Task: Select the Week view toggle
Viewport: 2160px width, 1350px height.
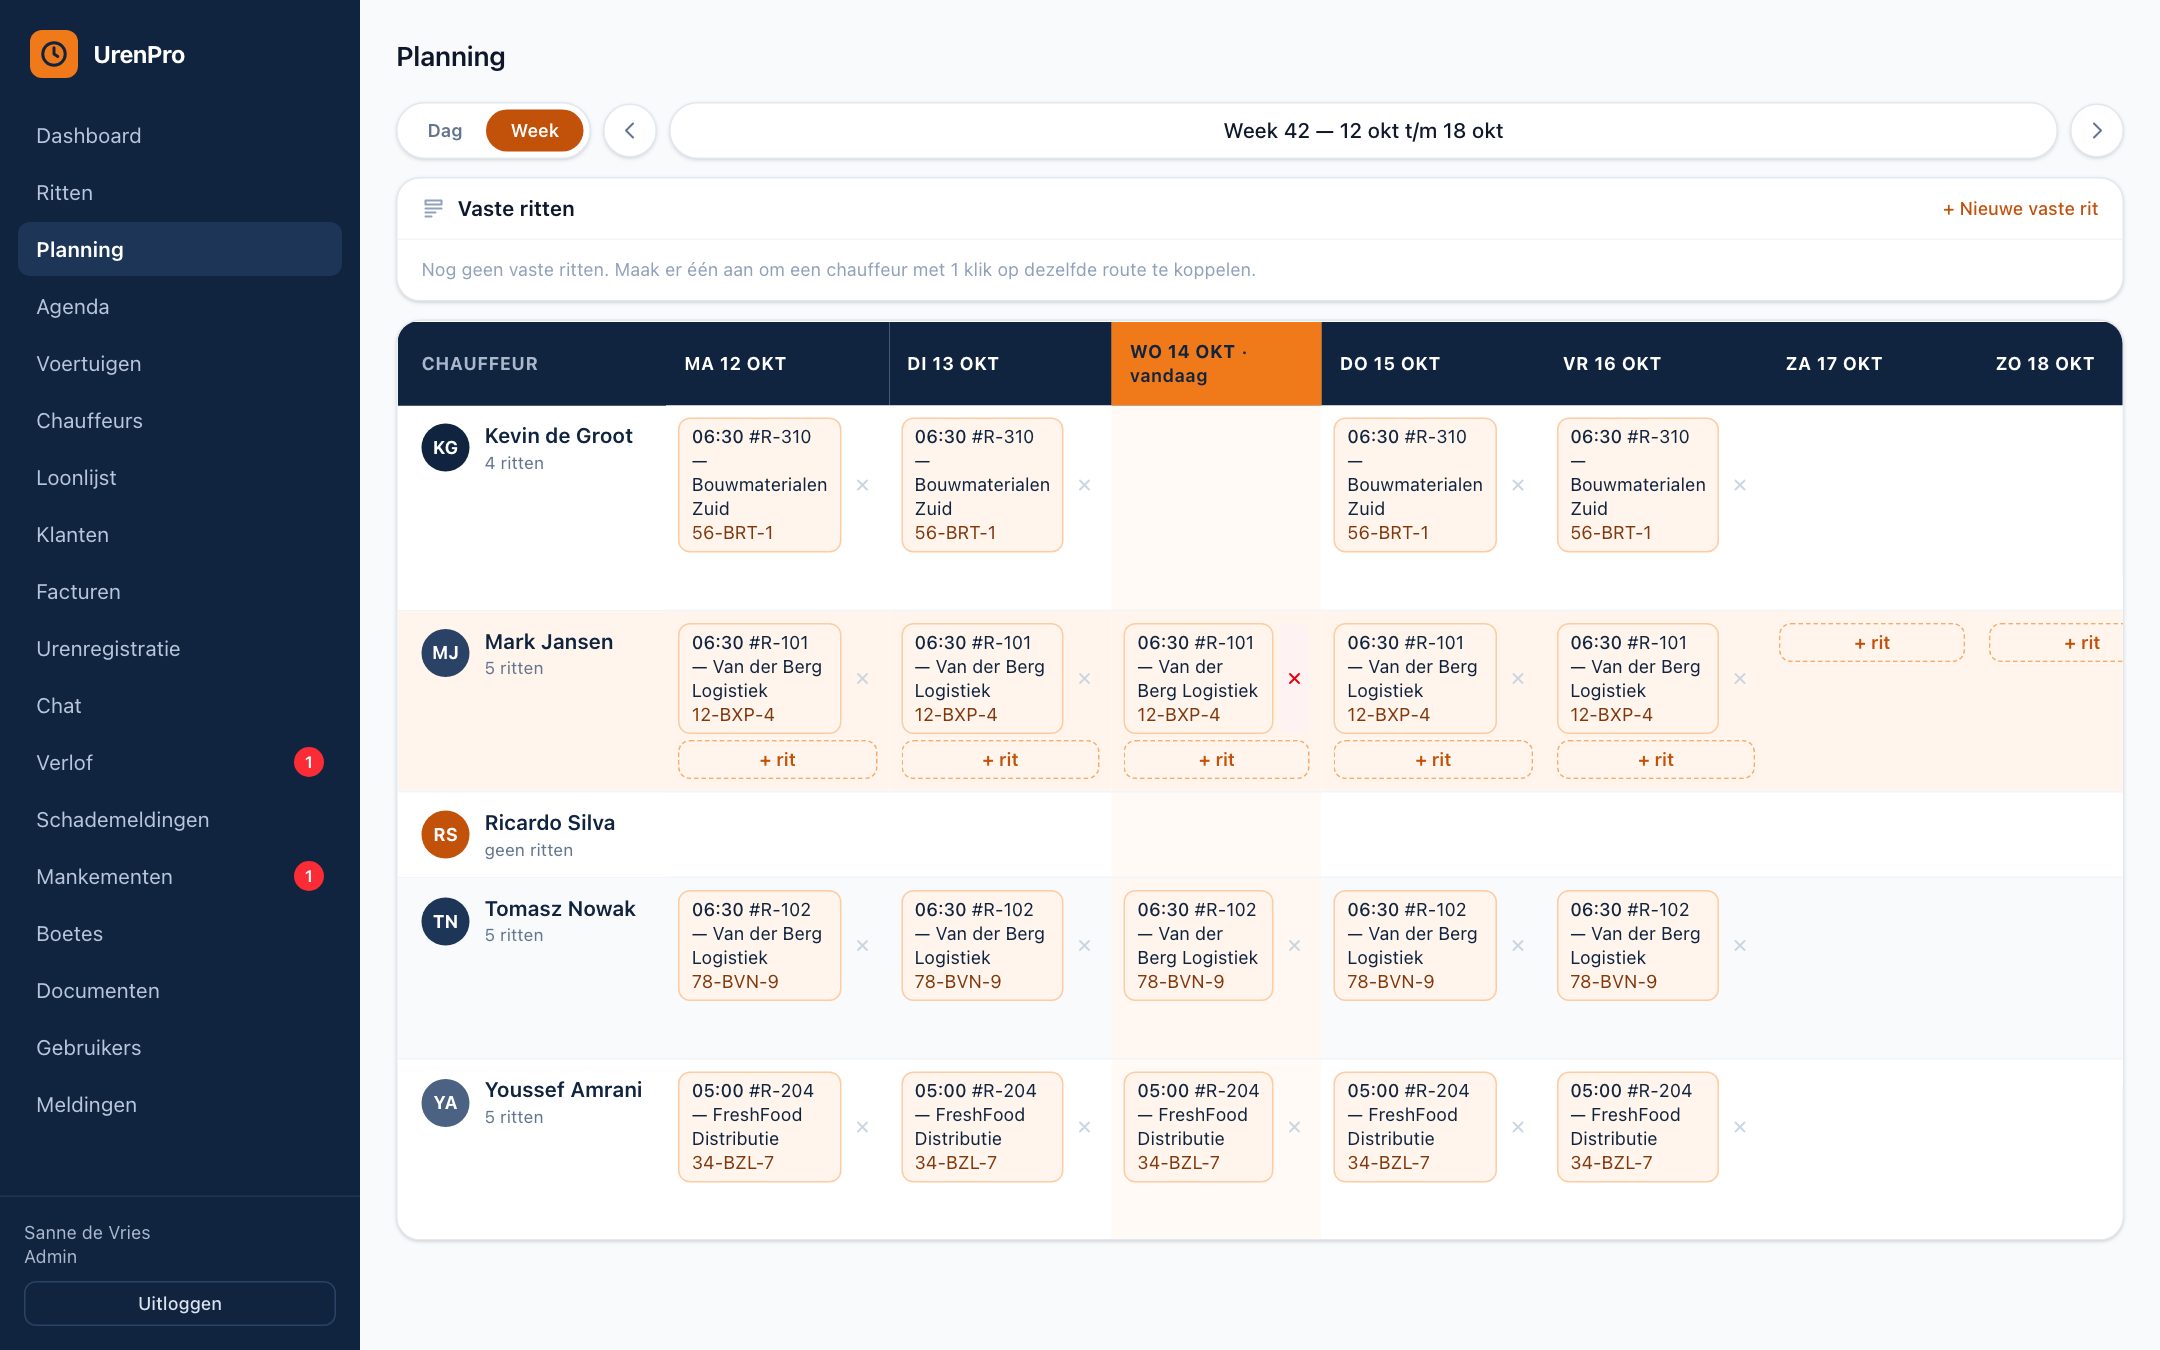Action: point(535,131)
